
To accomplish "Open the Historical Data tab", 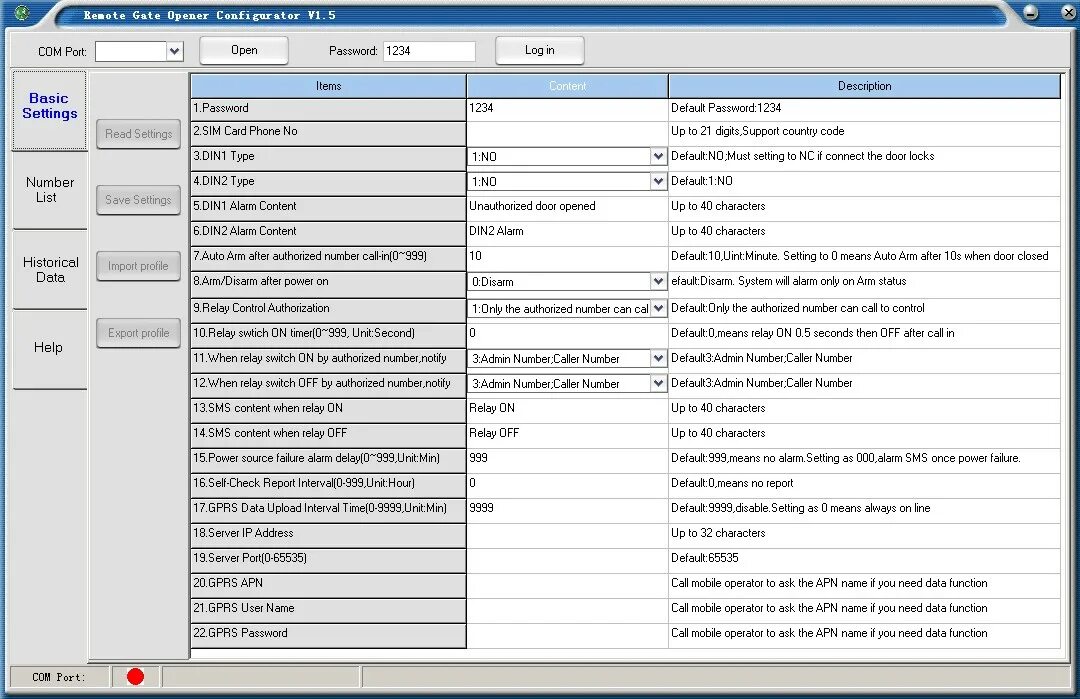I will pos(50,269).
